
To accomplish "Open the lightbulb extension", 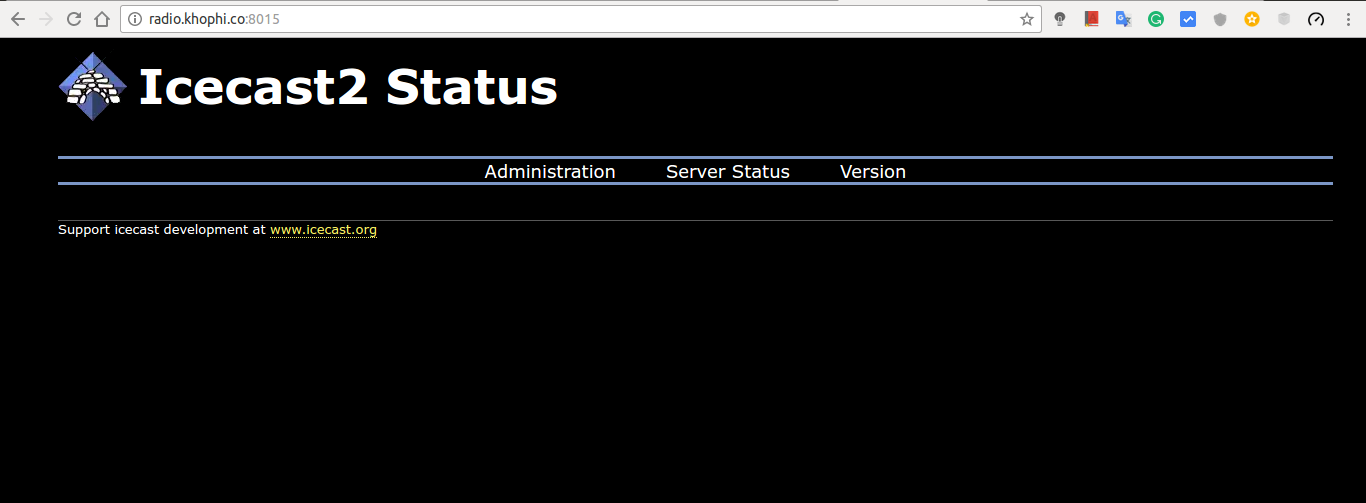I will tap(1060, 19).
